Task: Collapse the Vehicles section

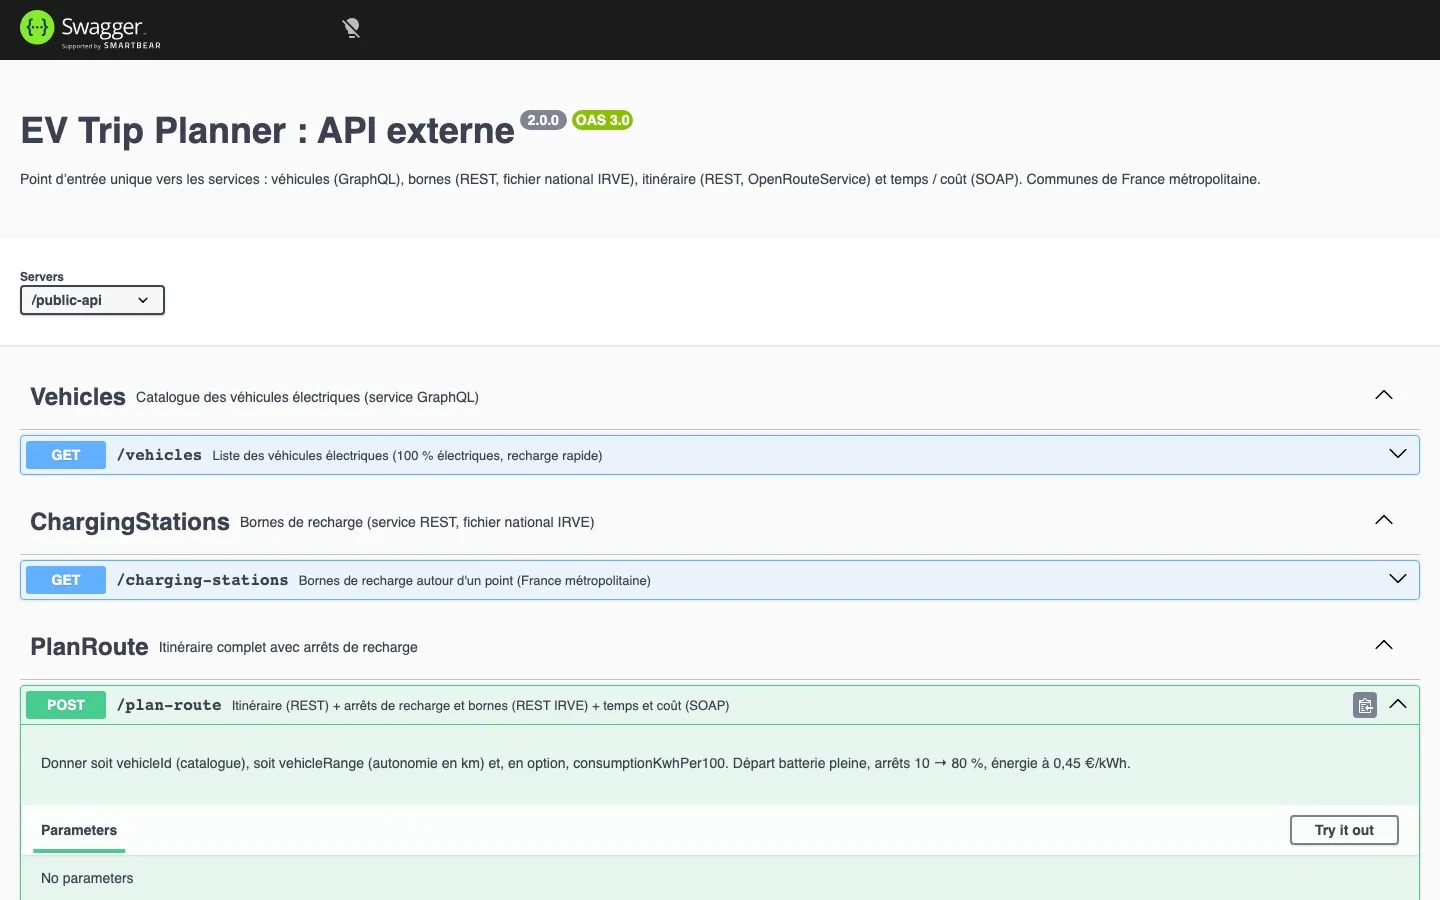Action: click(x=1384, y=396)
